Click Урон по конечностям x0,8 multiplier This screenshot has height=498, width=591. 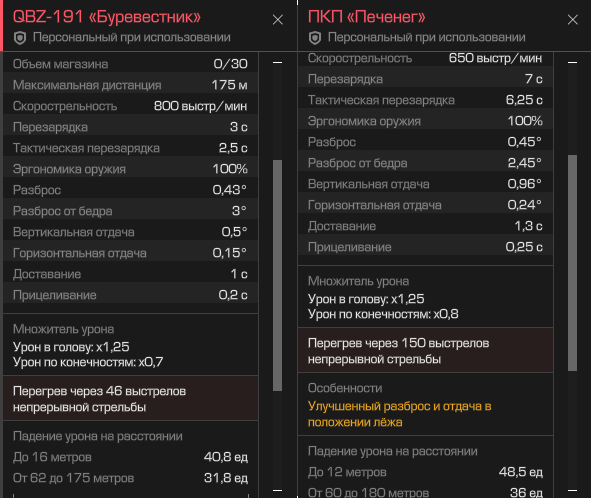383,314
